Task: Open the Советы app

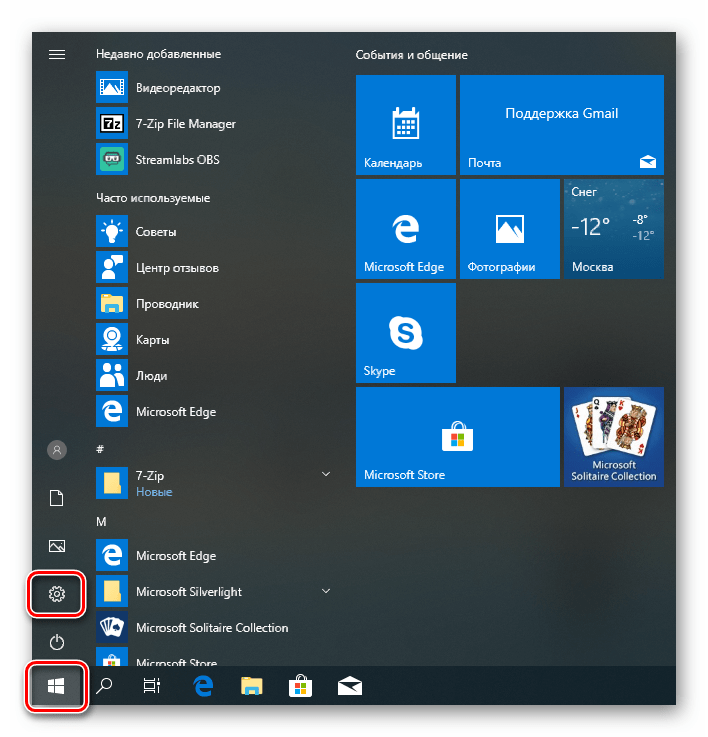Action: click(216, 231)
